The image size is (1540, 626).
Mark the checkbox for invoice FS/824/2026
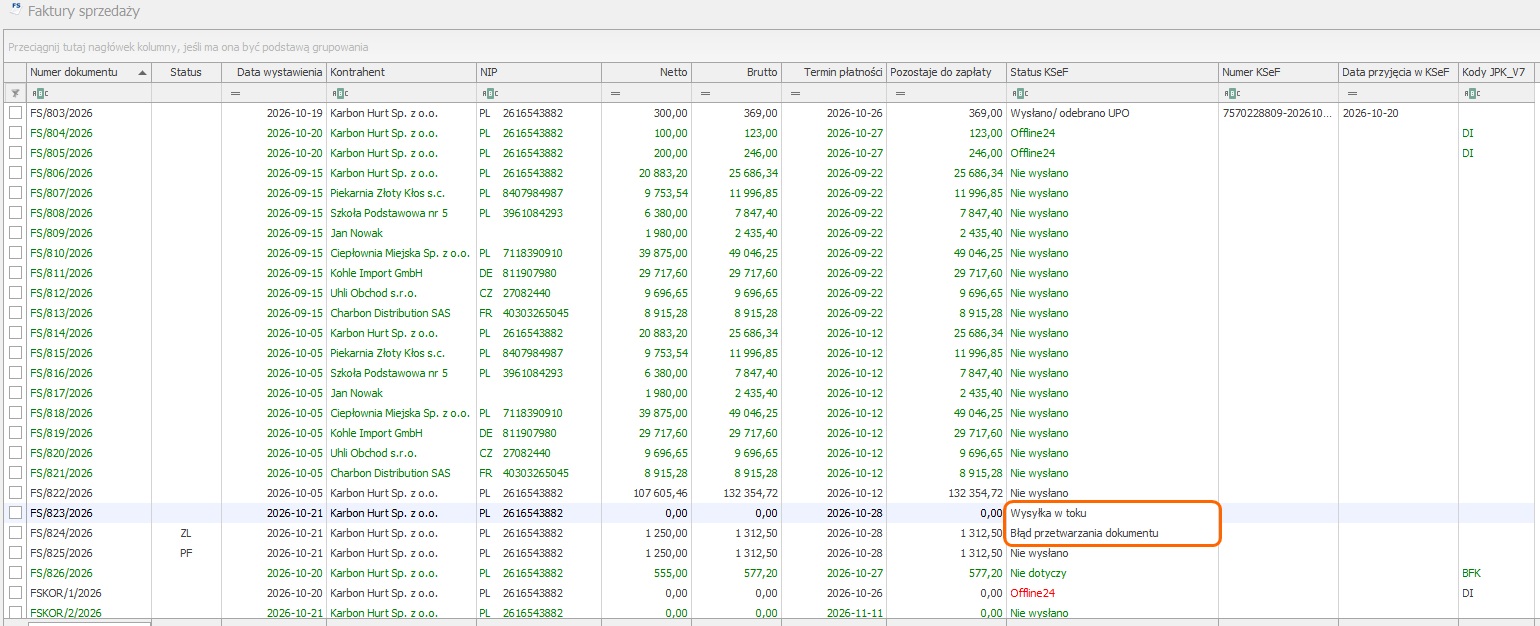click(14, 533)
